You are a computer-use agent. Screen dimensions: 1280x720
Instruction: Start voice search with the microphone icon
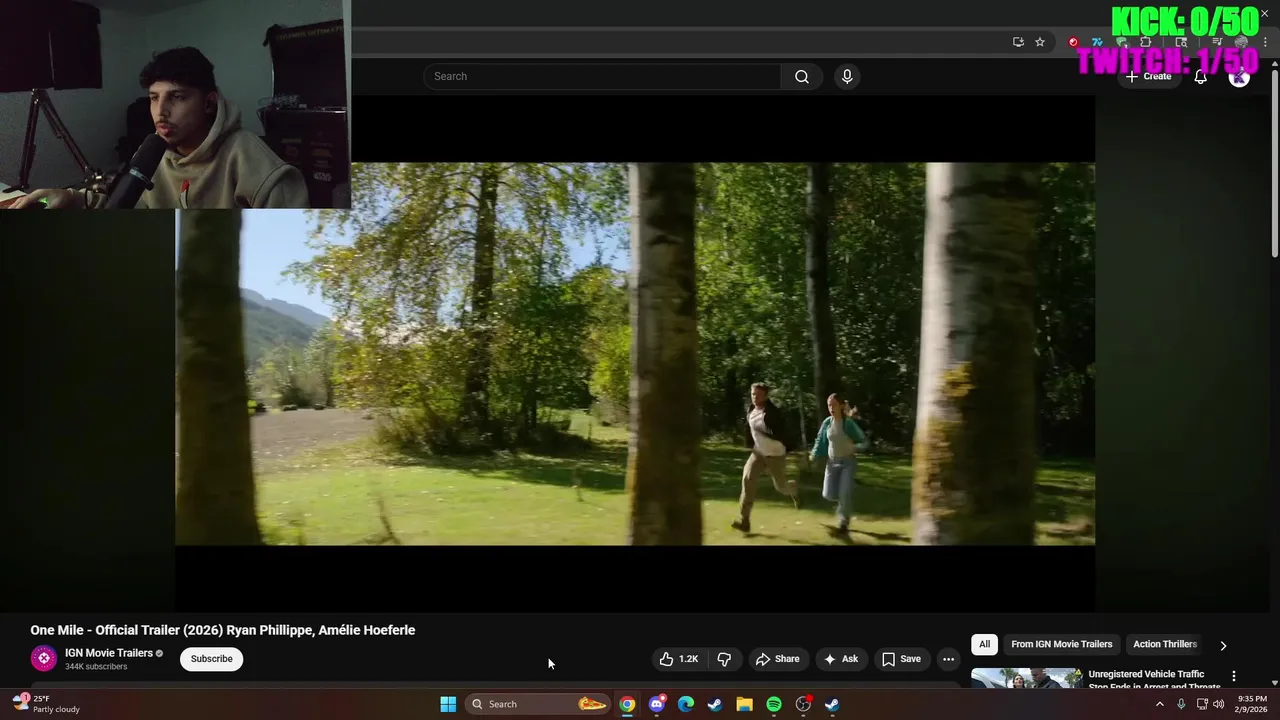[847, 77]
